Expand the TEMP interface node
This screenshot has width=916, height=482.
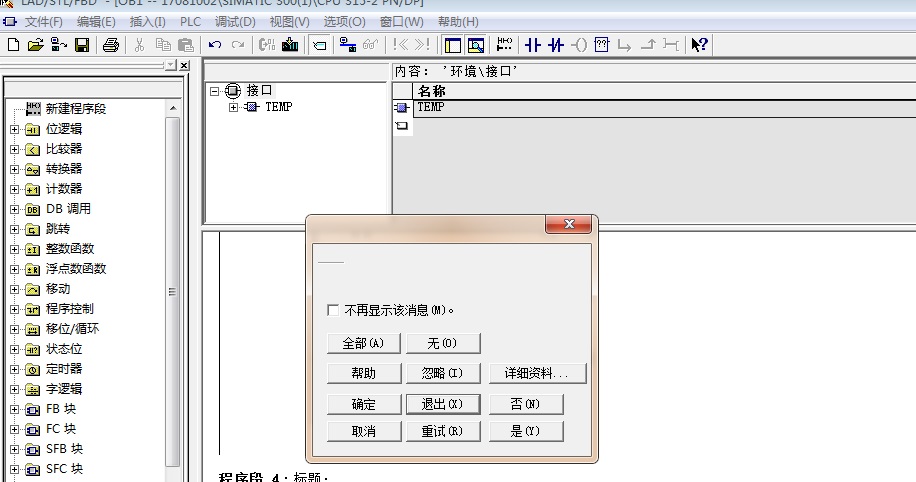(233, 107)
